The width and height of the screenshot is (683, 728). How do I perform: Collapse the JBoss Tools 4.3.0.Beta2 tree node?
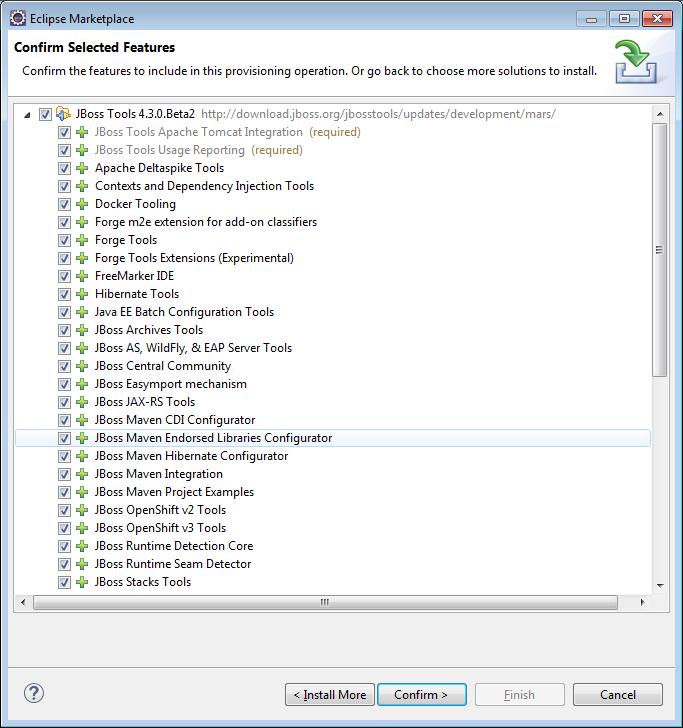coord(27,115)
